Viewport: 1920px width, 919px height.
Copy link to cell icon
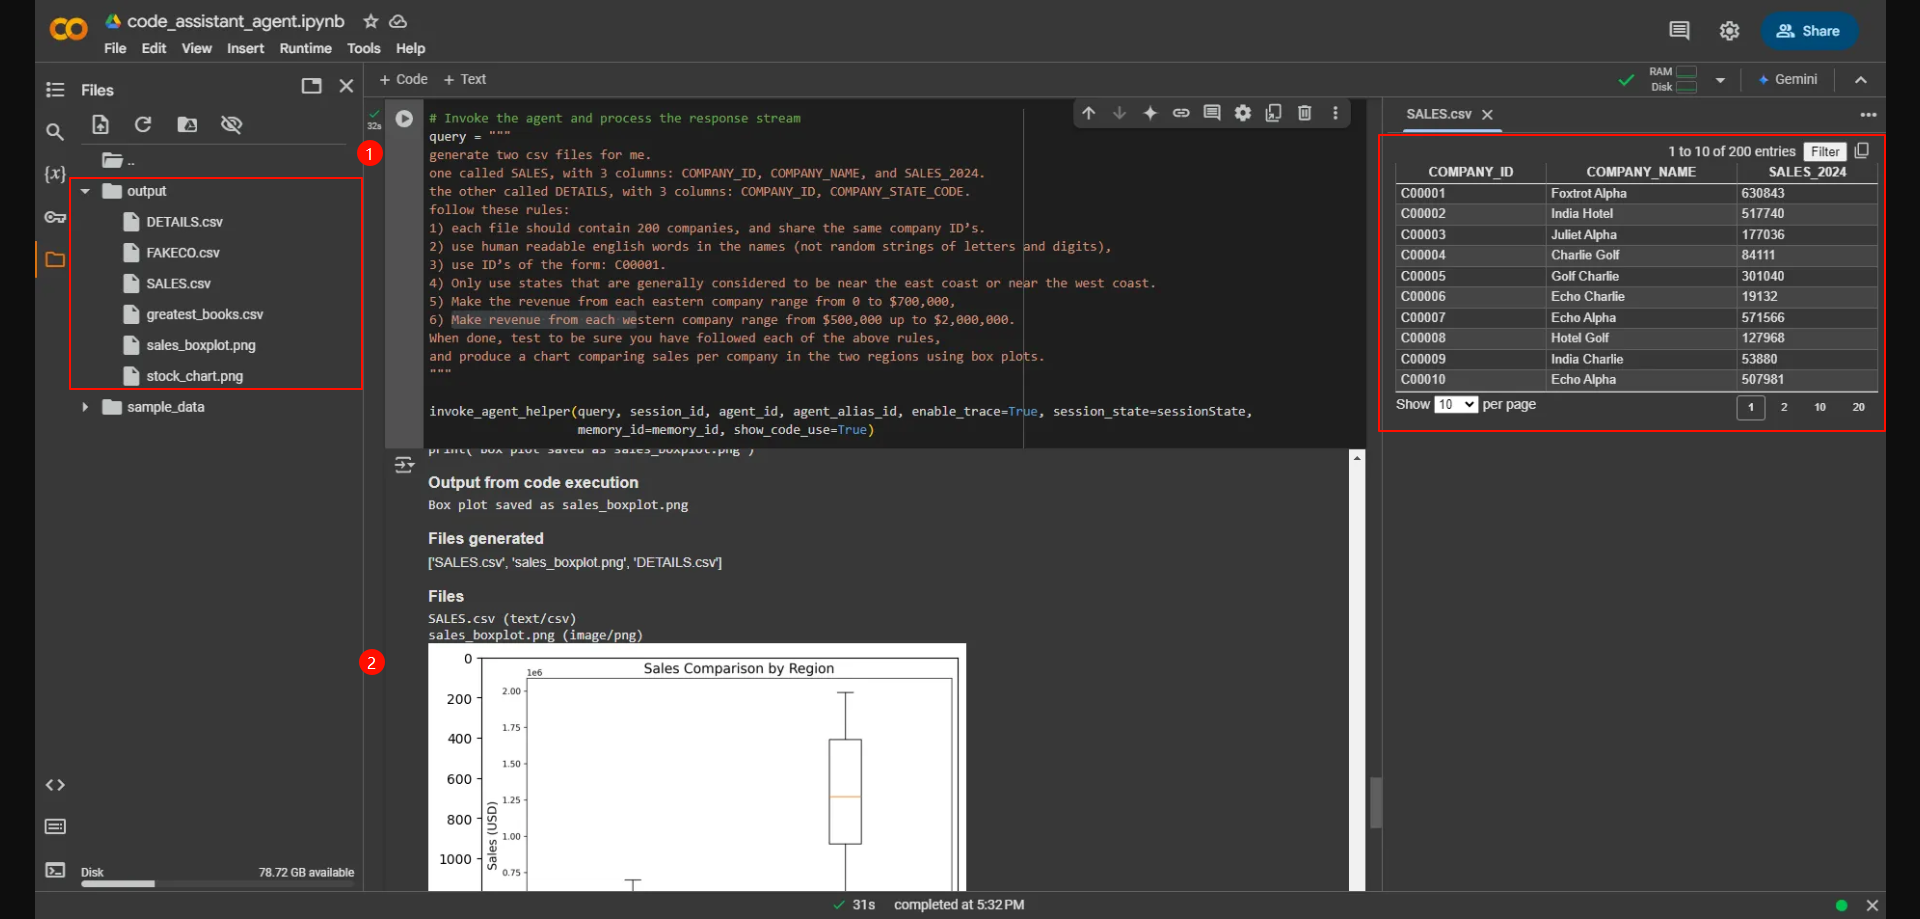click(x=1181, y=113)
